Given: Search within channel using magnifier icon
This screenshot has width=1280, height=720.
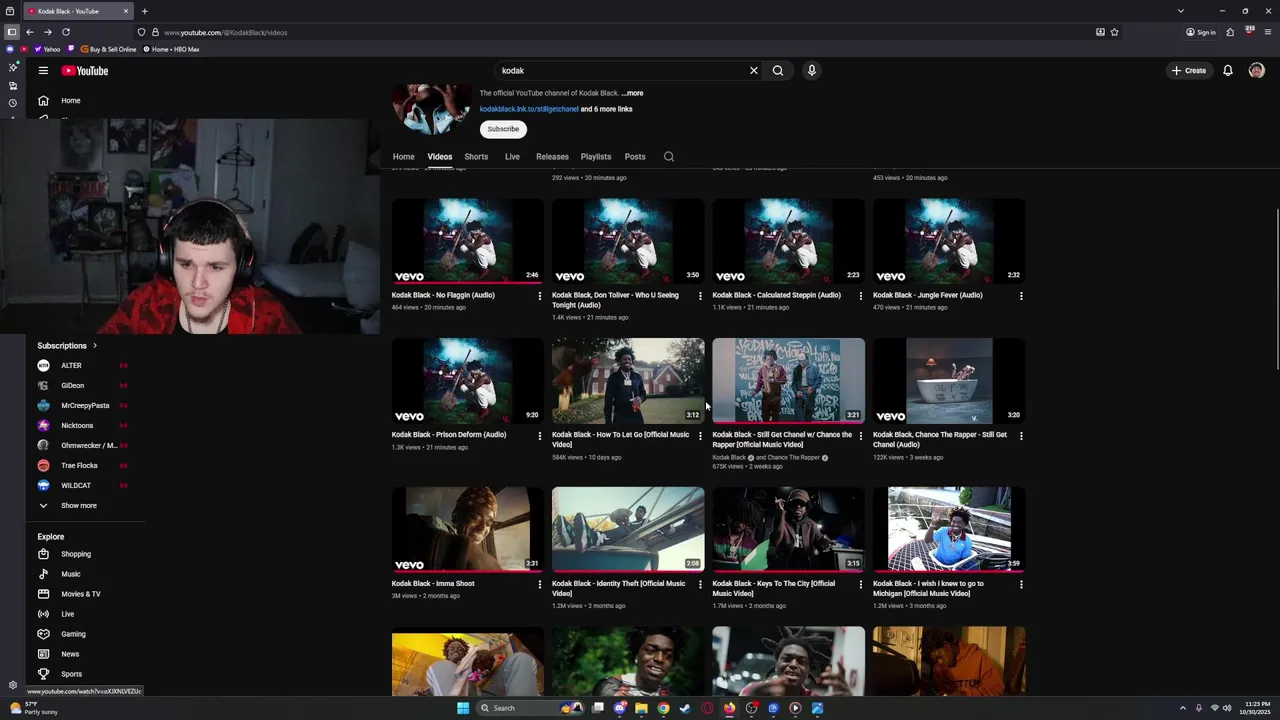Looking at the screenshot, I should coord(669,156).
